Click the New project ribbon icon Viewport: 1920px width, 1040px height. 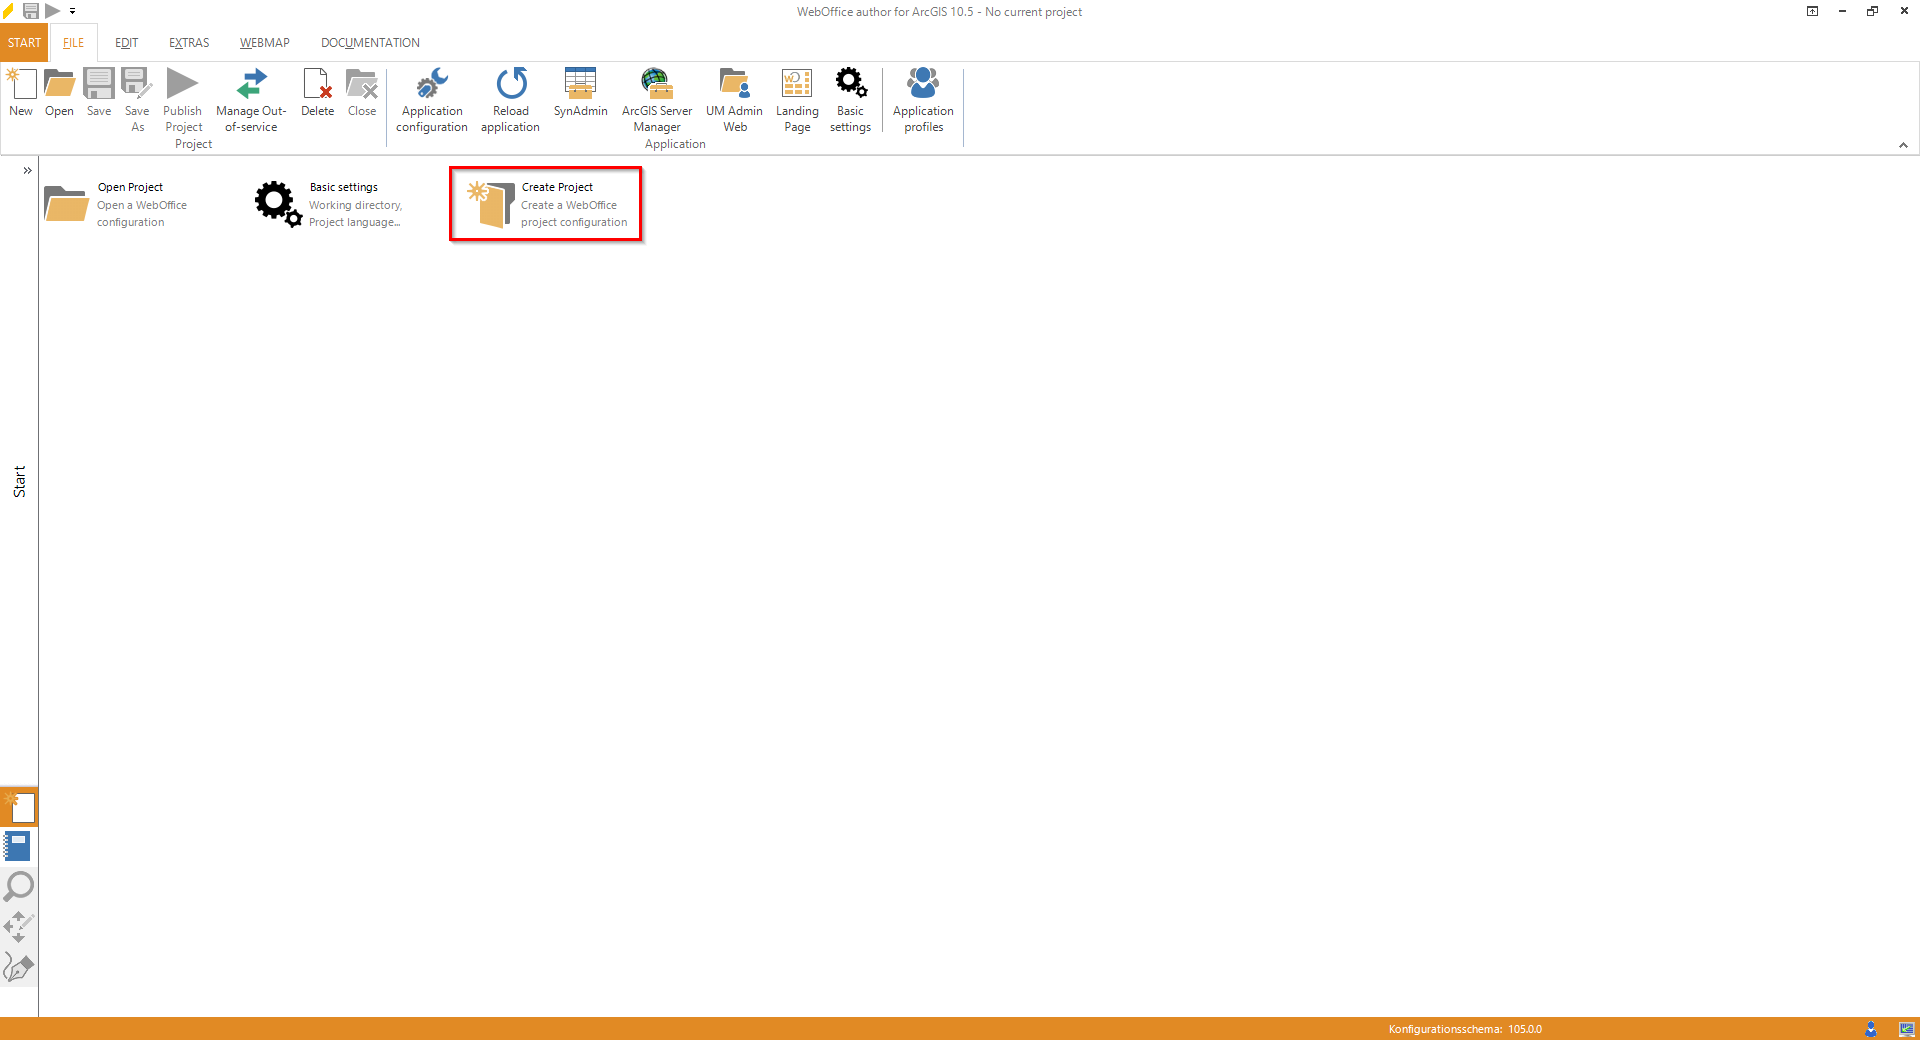(x=21, y=93)
